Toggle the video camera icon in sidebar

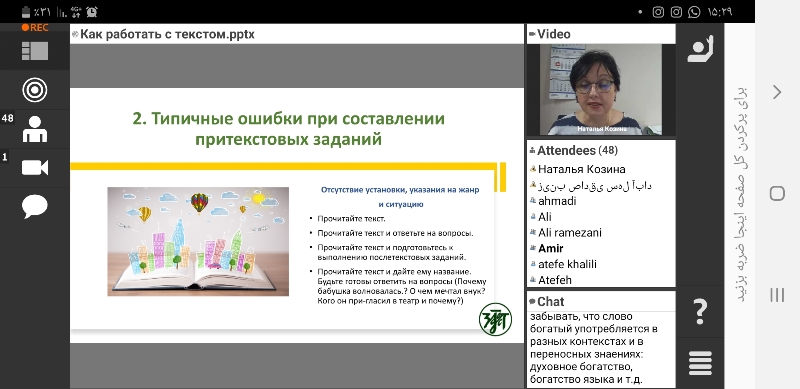(35, 167)
